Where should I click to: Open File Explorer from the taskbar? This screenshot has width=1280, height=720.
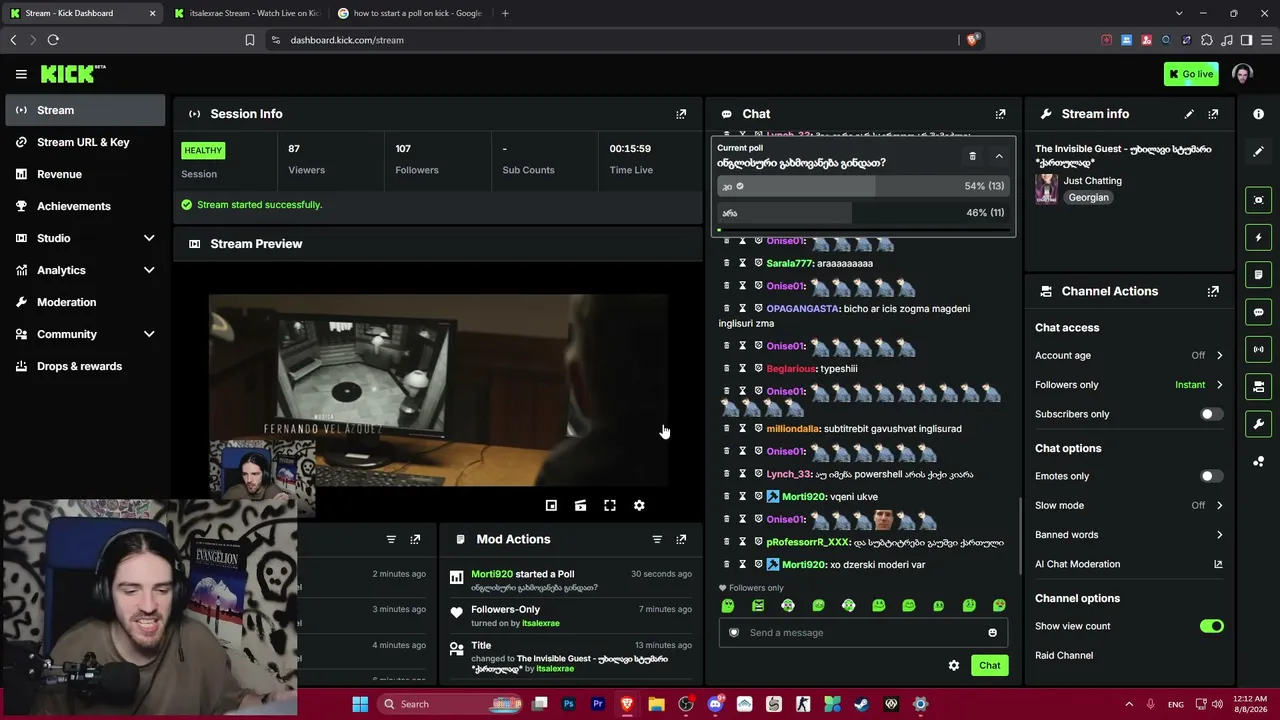656,704
